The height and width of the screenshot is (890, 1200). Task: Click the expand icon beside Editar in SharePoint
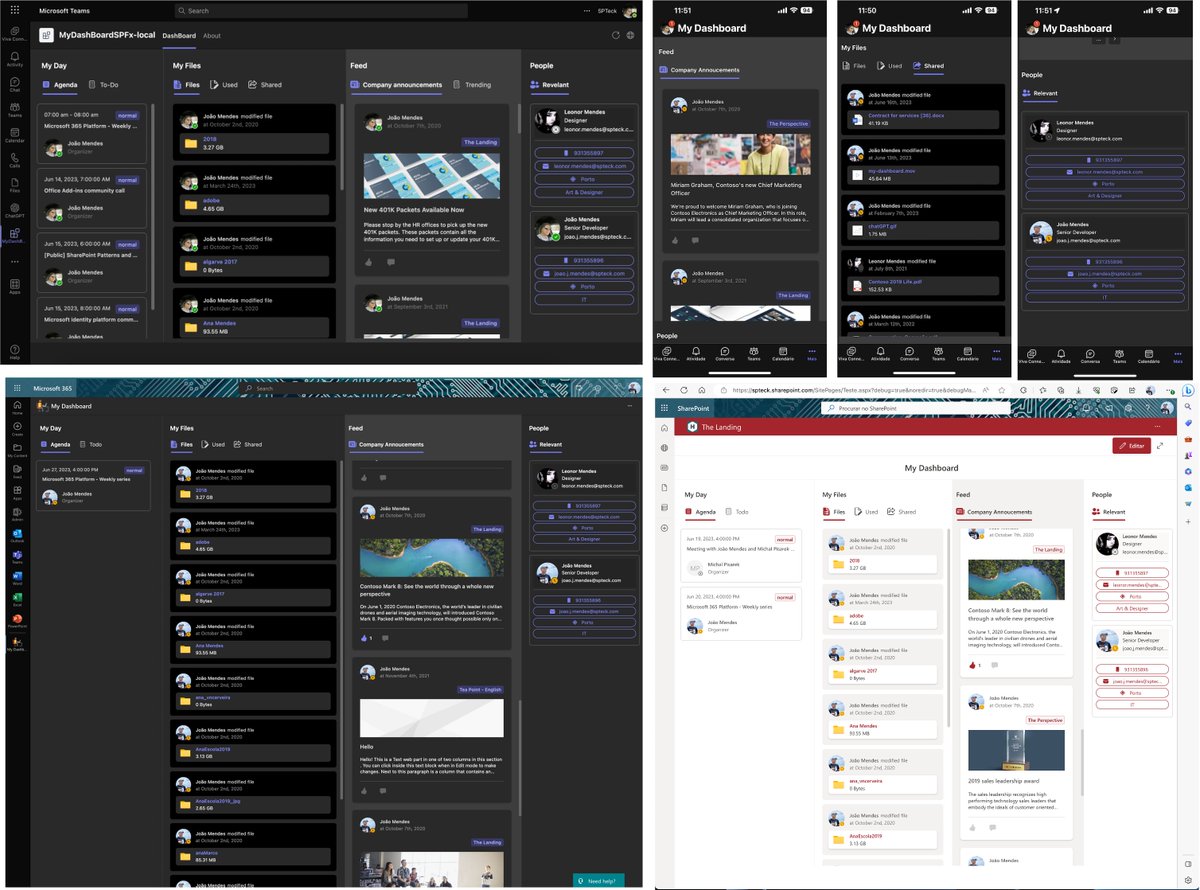1160,446
